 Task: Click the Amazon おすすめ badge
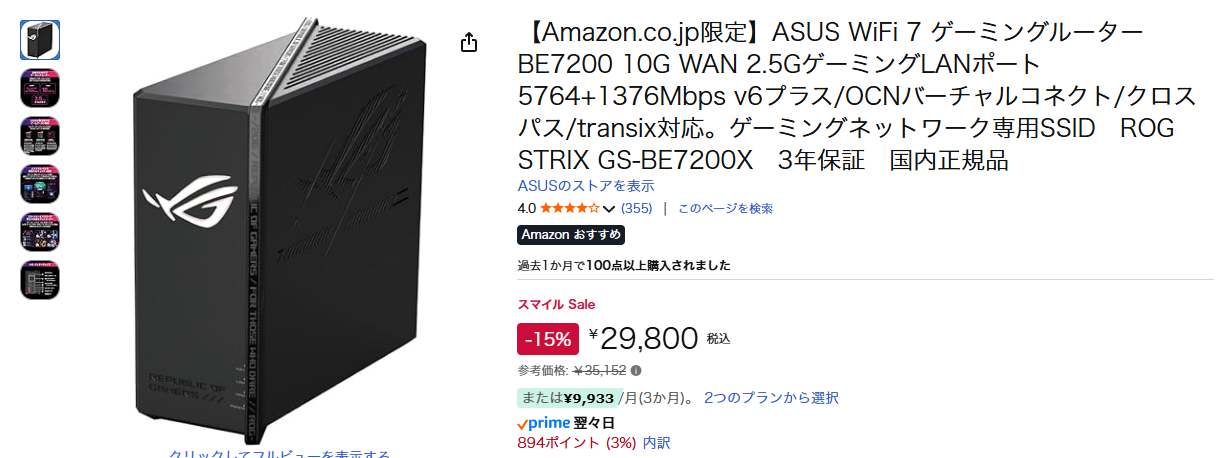click(571, 235)
